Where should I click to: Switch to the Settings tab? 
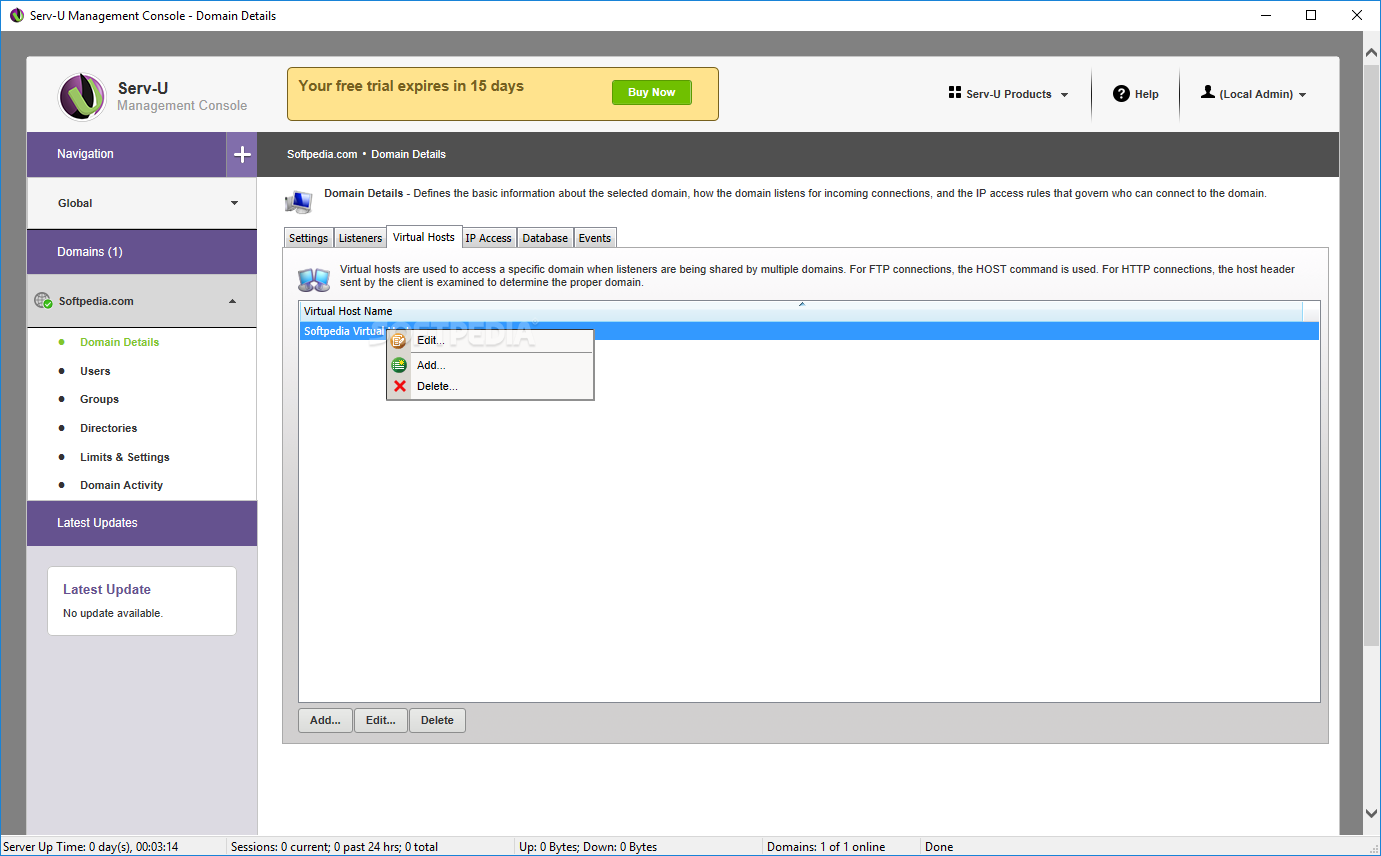coord(308,238)
